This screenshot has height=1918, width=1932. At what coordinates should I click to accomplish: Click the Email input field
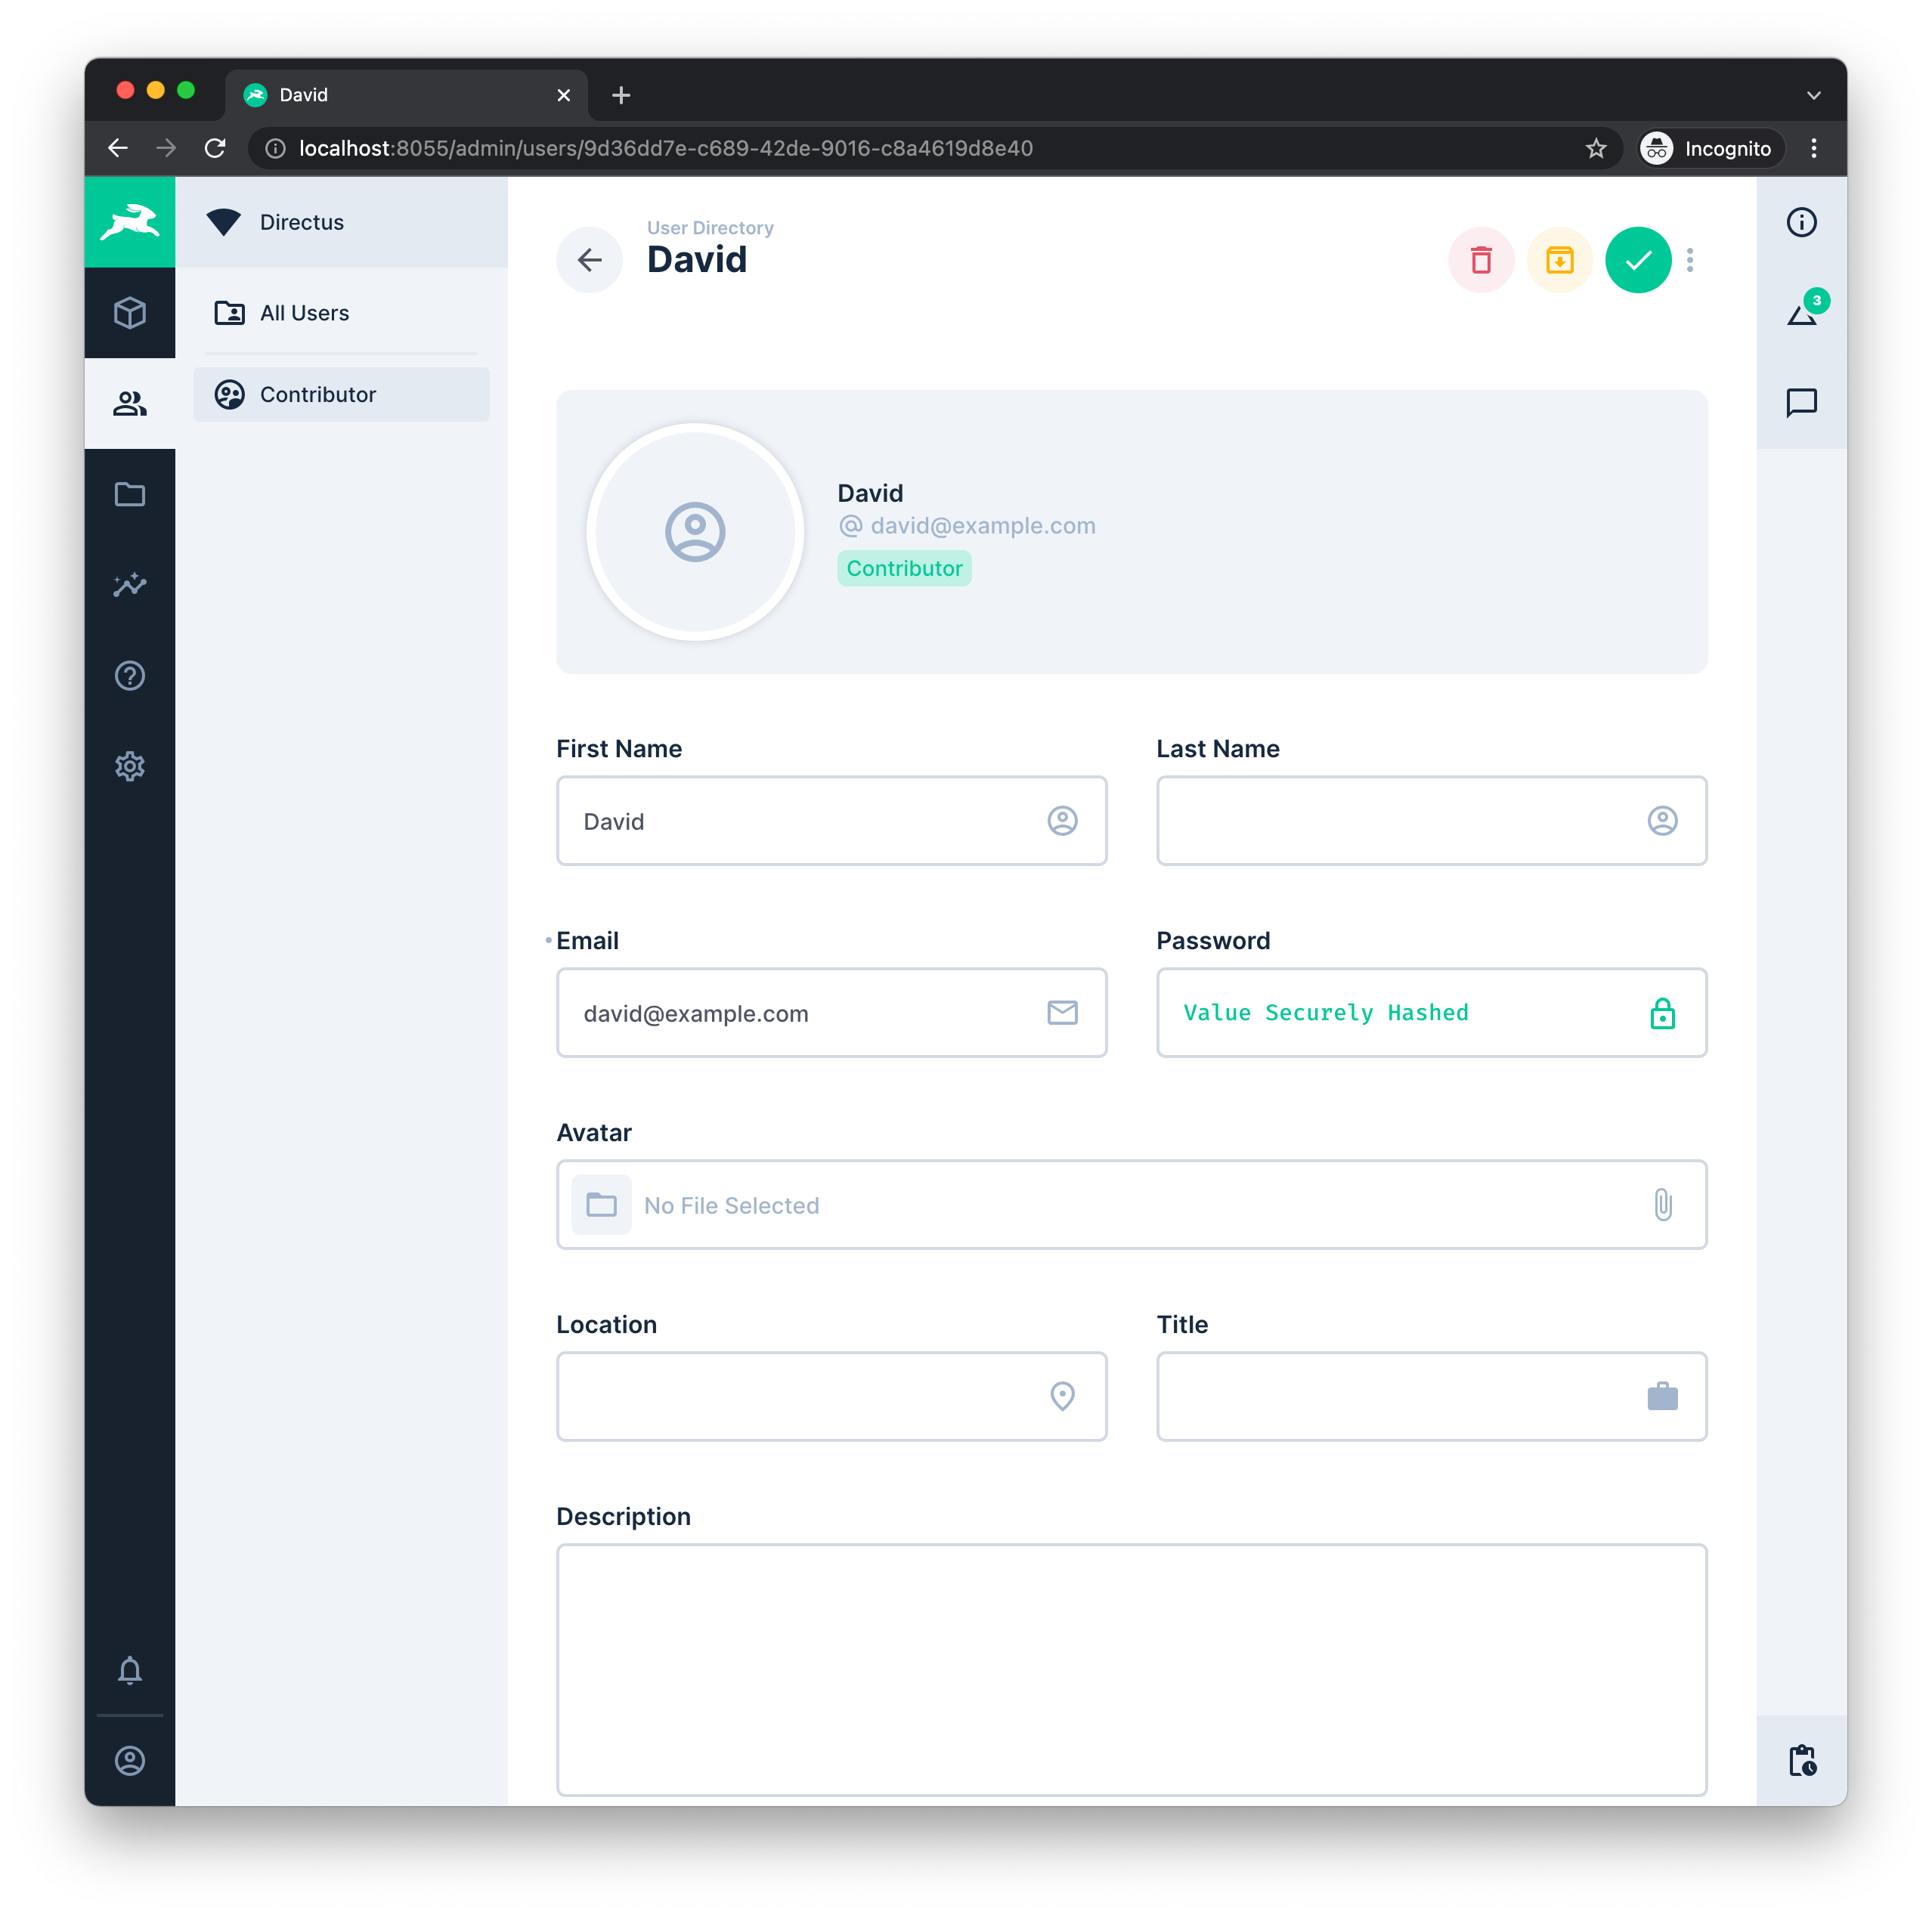831,1013
